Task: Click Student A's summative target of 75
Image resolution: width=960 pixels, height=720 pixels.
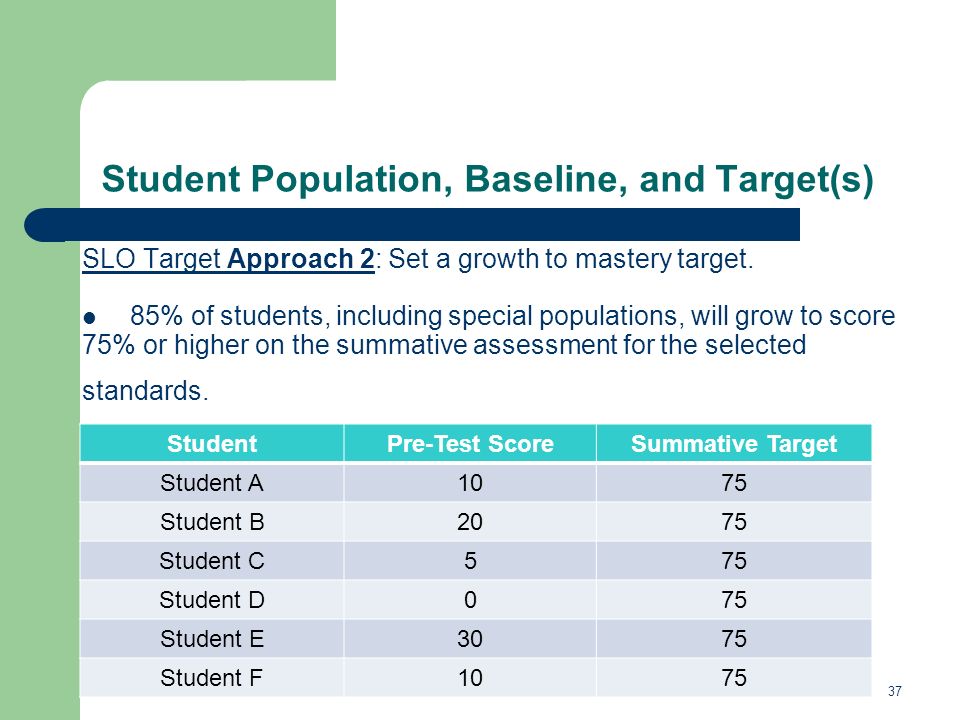Action: (x=734, y=483)
